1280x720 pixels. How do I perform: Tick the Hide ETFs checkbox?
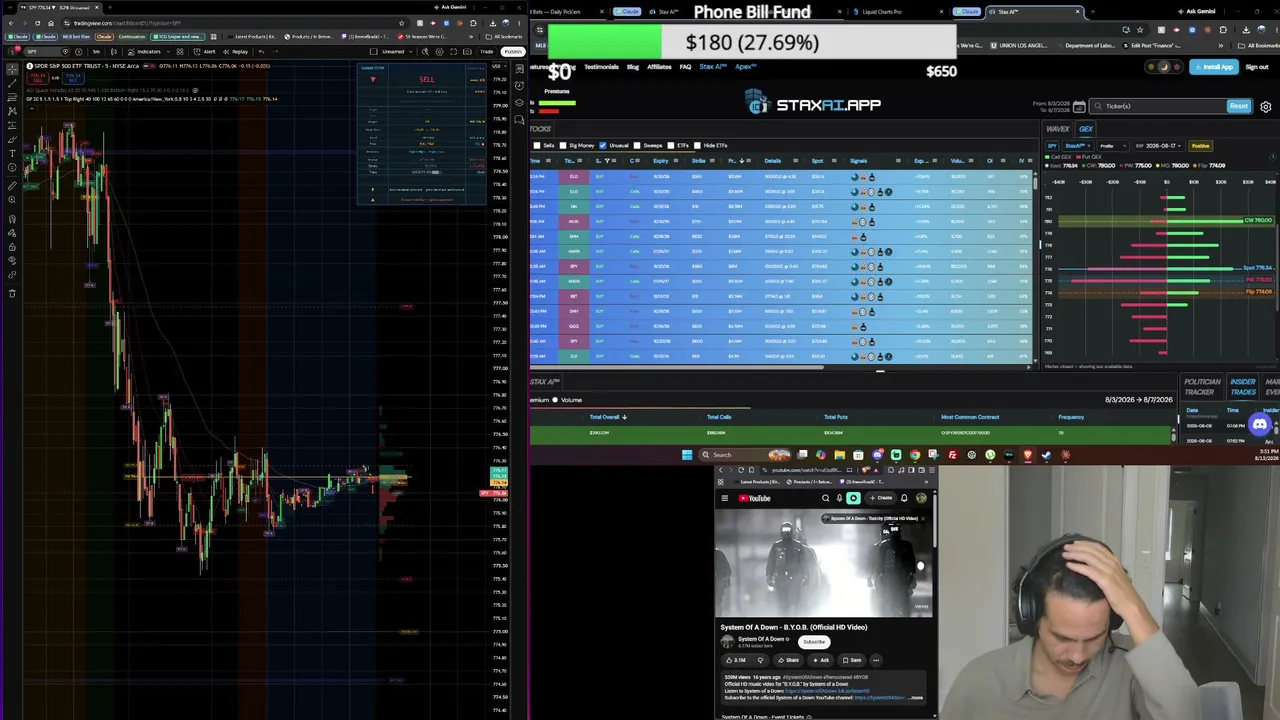tap(697, 145)
